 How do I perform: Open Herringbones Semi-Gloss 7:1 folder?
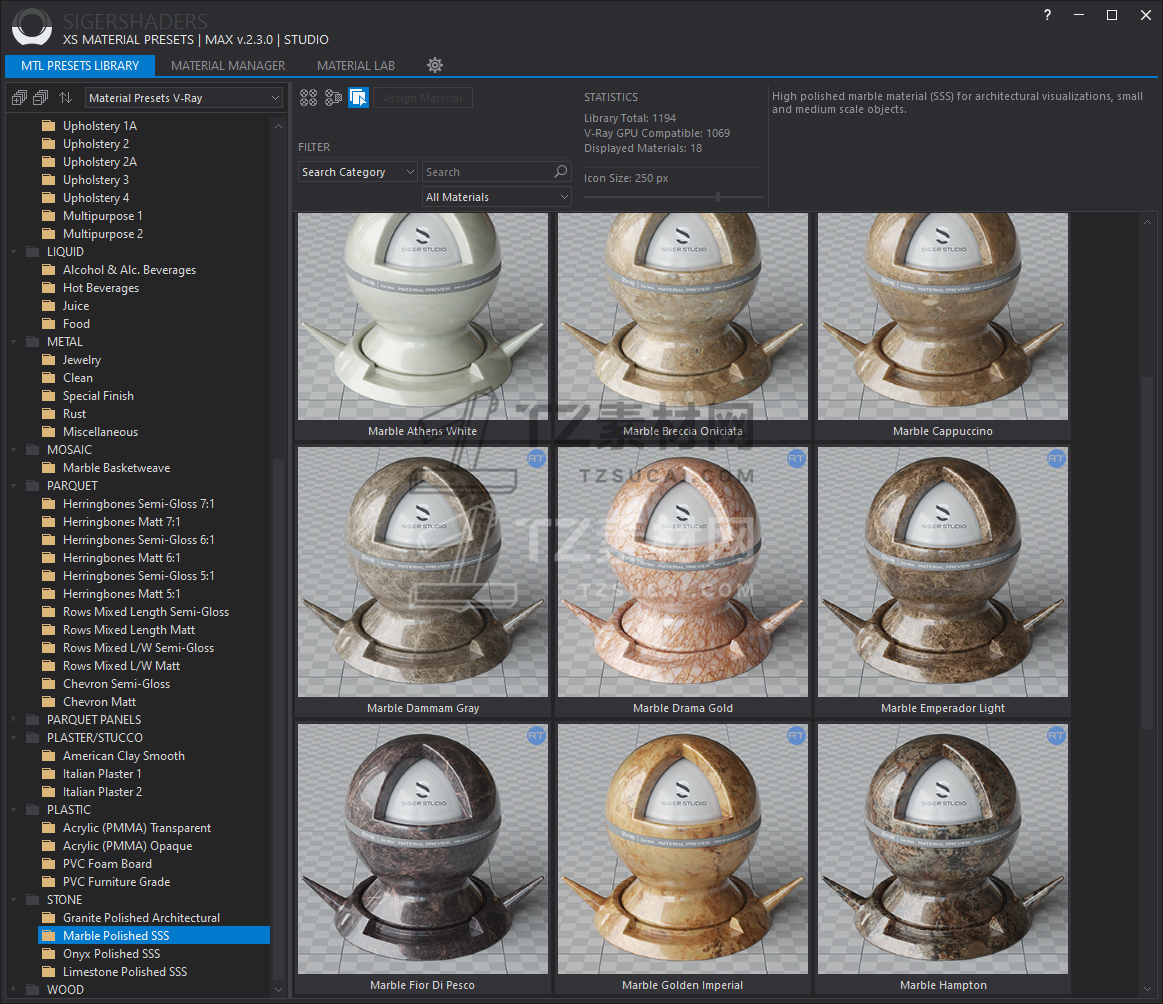click(138, 503)
